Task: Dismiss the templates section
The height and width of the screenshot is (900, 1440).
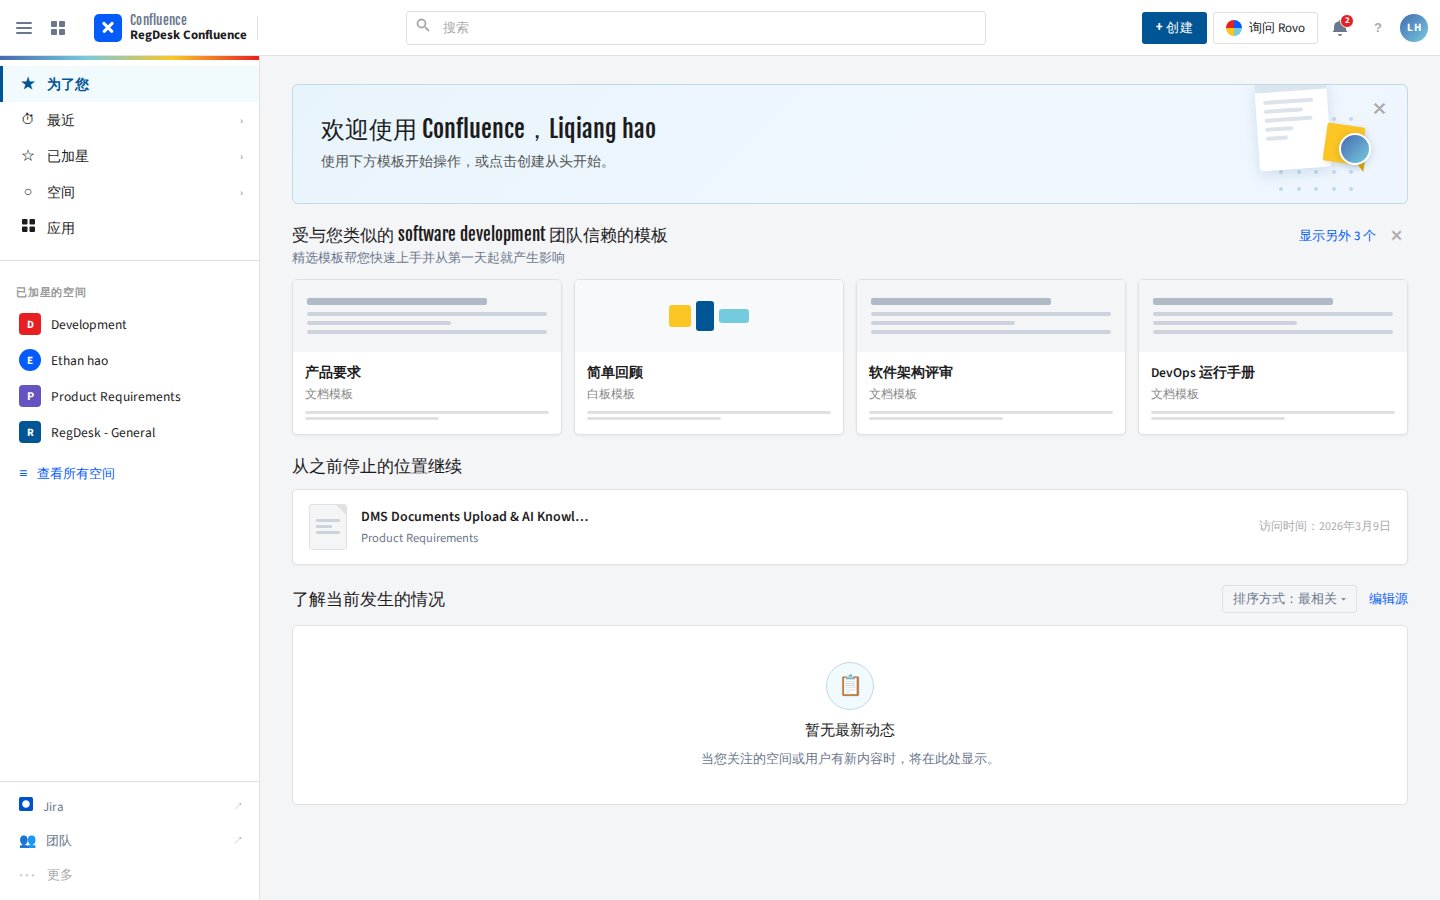Action: [x=1397, y=236]
